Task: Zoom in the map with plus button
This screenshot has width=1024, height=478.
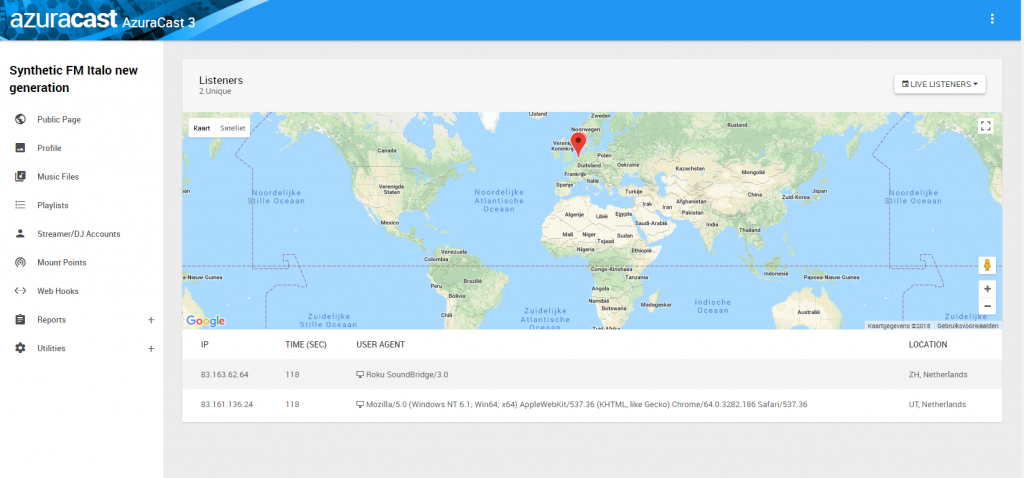Action: (x=987, y=289)
